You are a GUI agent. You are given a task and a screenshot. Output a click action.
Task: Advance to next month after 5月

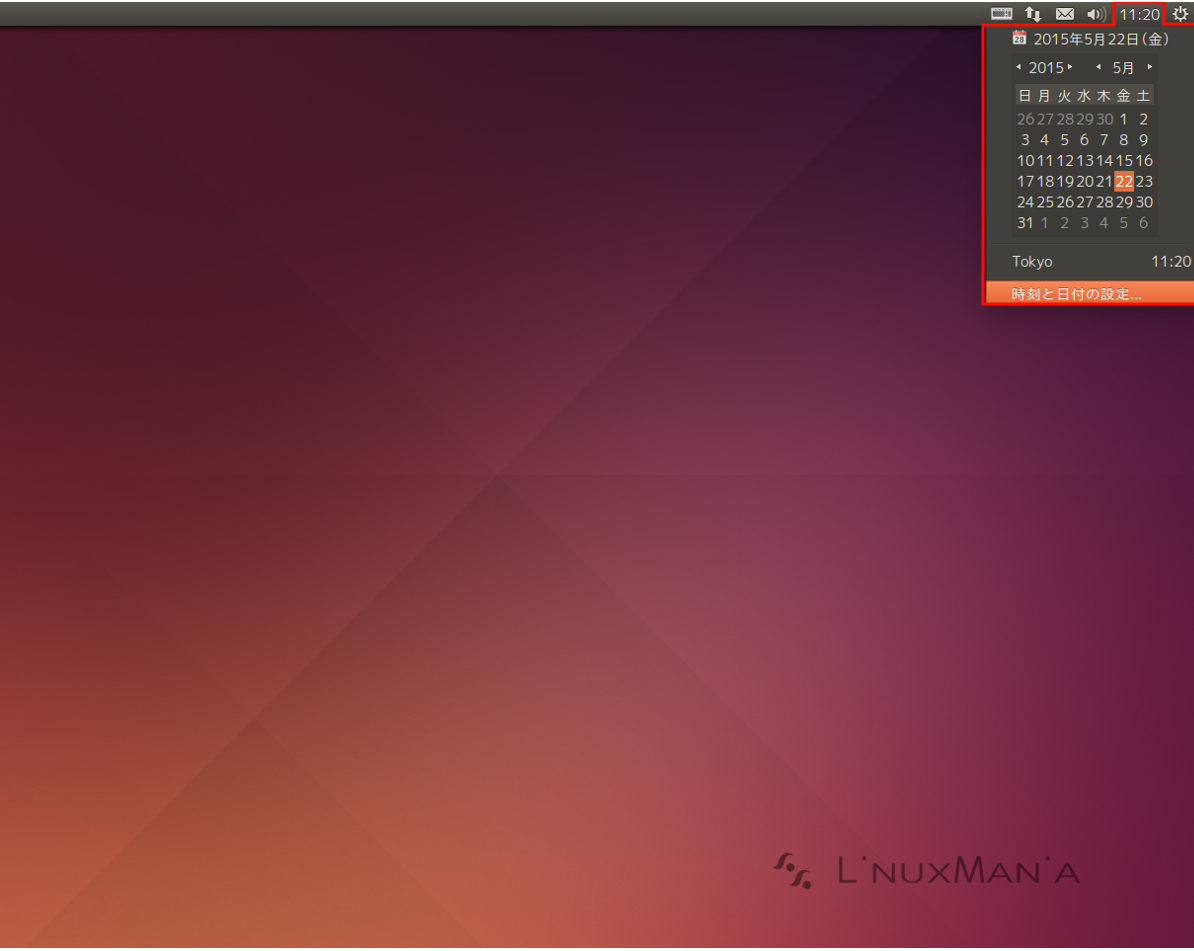click(1149, 67)
